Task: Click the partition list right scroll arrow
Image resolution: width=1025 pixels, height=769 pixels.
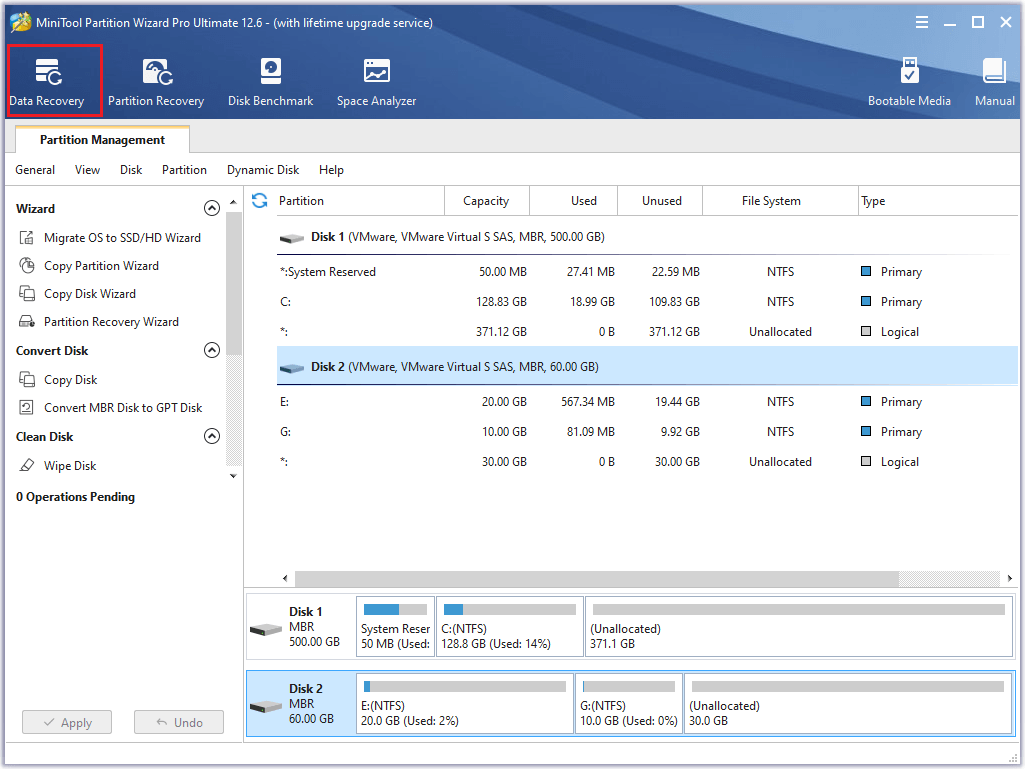Action: tap(1010, 578)
